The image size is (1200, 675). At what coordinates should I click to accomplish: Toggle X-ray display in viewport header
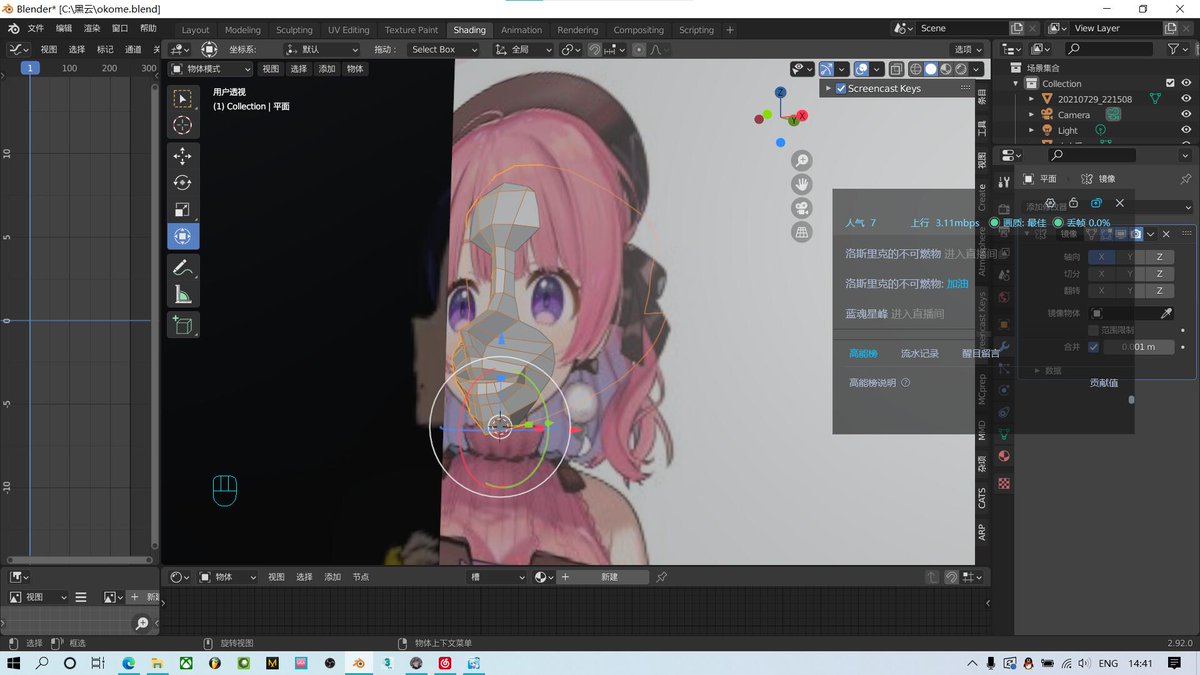896,69
